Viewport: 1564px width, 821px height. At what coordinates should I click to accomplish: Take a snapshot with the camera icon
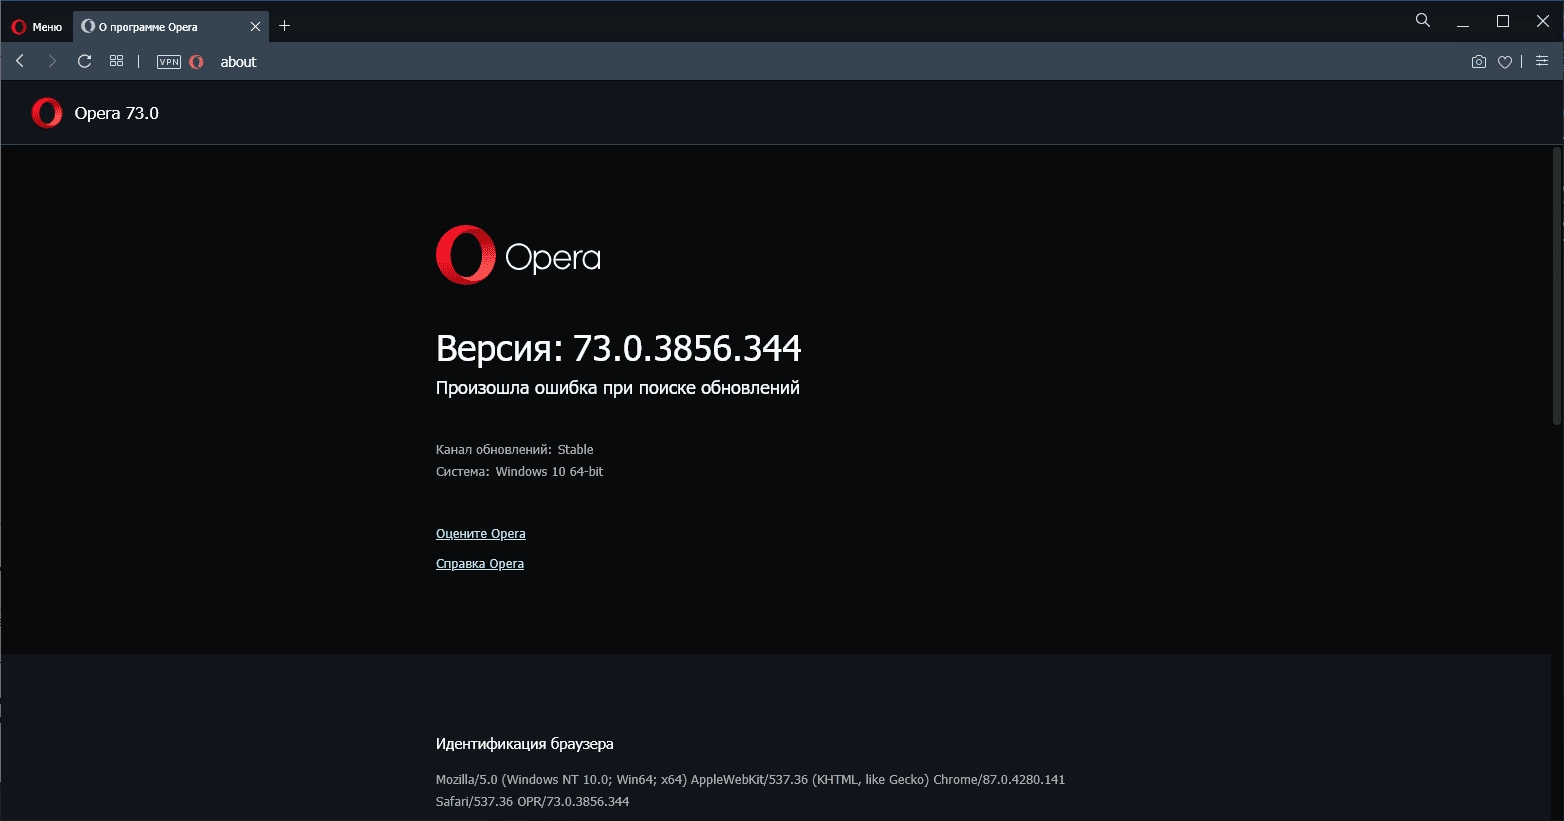pyautogui.click(x=1479, y=62)
